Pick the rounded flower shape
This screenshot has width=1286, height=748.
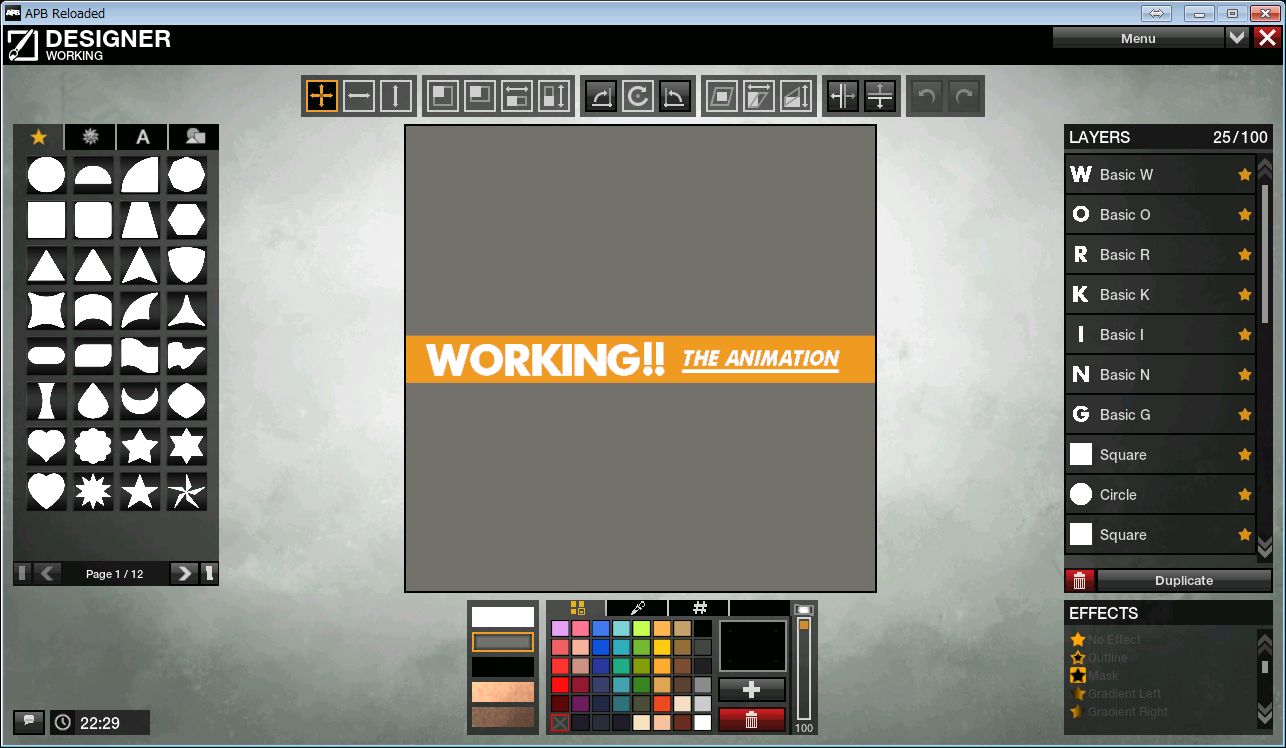pos(93,445)
